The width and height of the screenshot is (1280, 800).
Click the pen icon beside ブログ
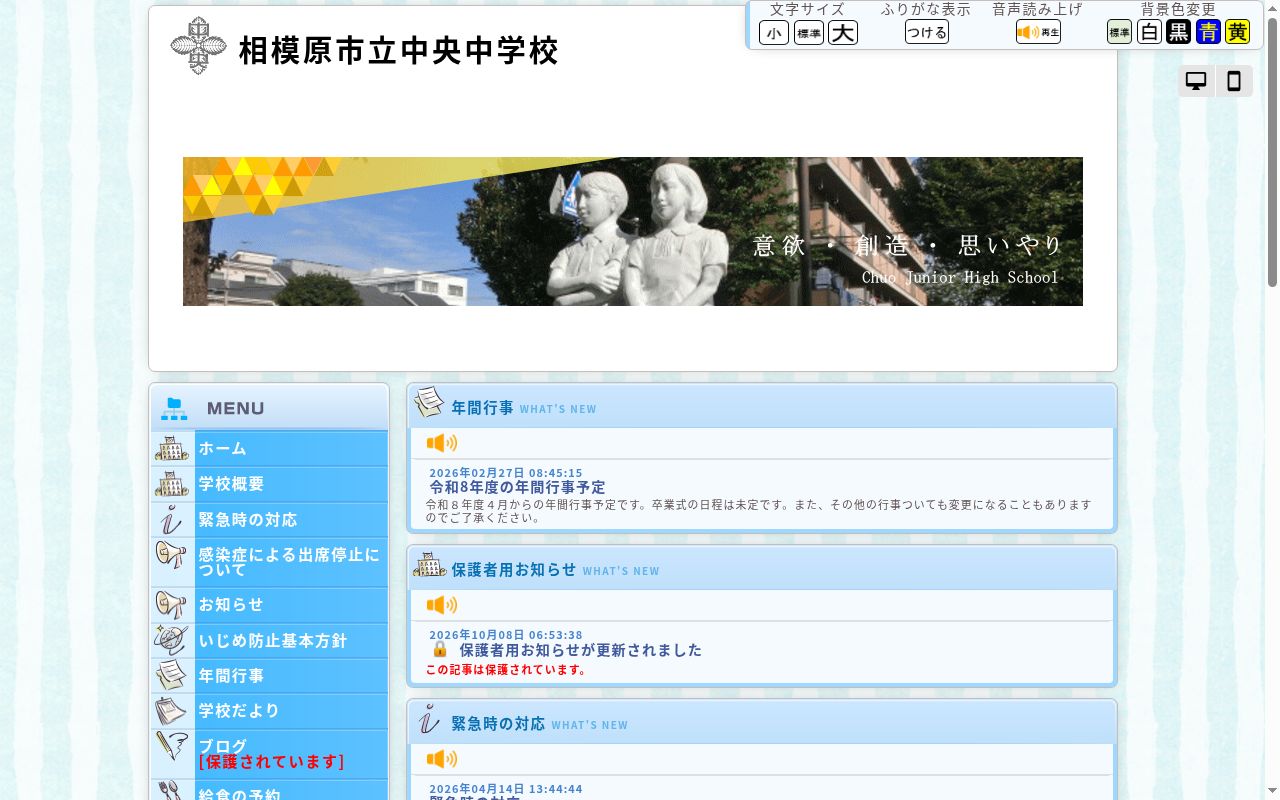coord(172,747)
